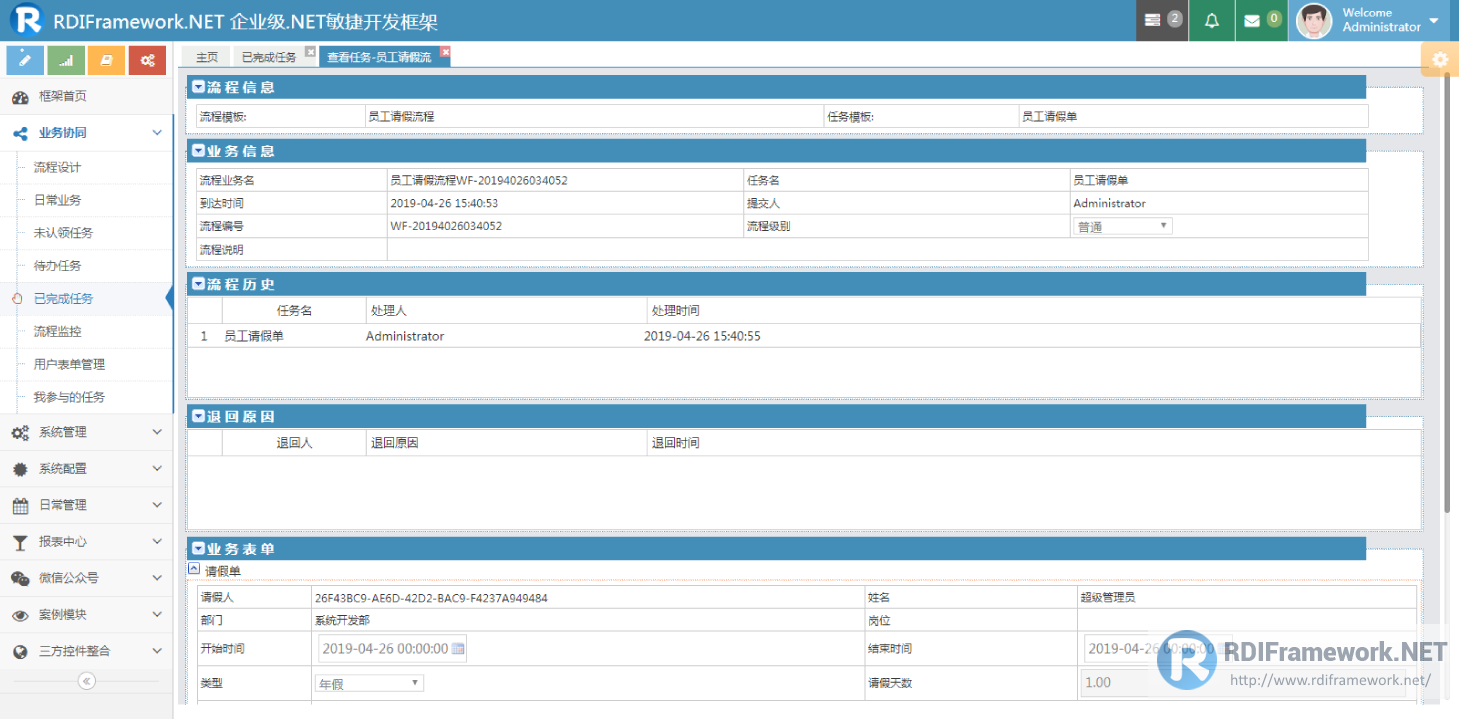Open the Welcome Administrator dropdown arrow
The width and height of the screenshot is (1459, 719).
[x=1434, y=21]
